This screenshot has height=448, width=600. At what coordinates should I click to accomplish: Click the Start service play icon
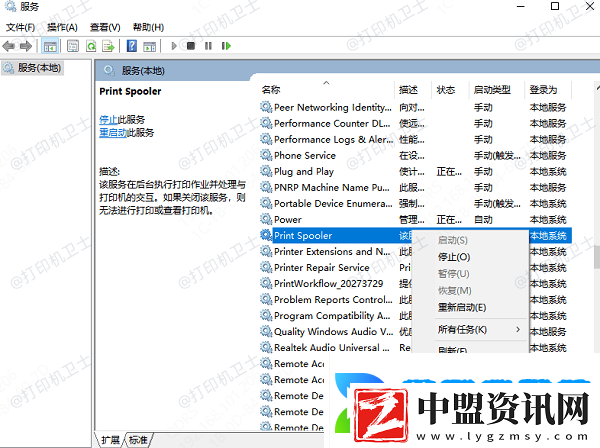coord(174,46)
